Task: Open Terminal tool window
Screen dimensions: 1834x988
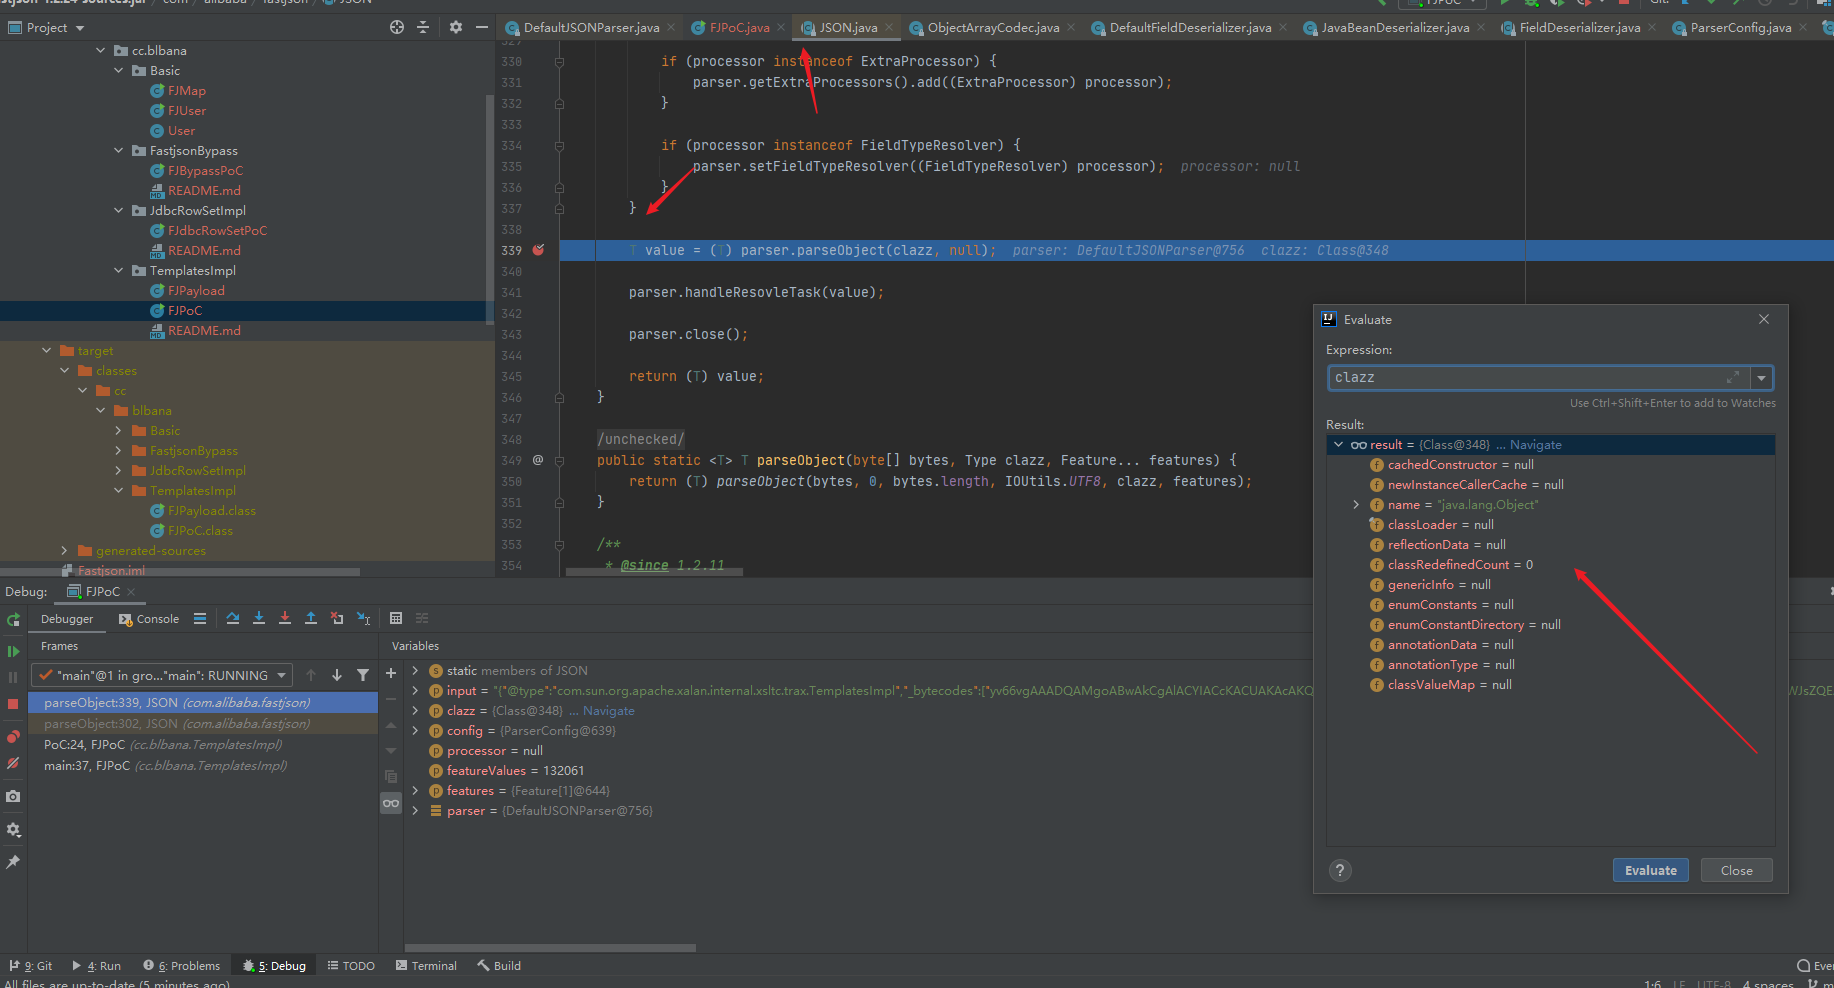Action: tap(426, 966)
